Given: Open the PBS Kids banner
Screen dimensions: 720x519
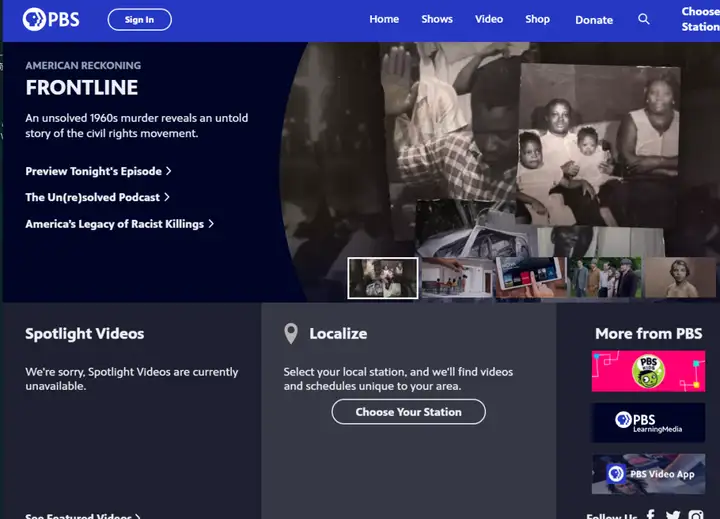Looking at the screenshot, I should click(648, 371).
